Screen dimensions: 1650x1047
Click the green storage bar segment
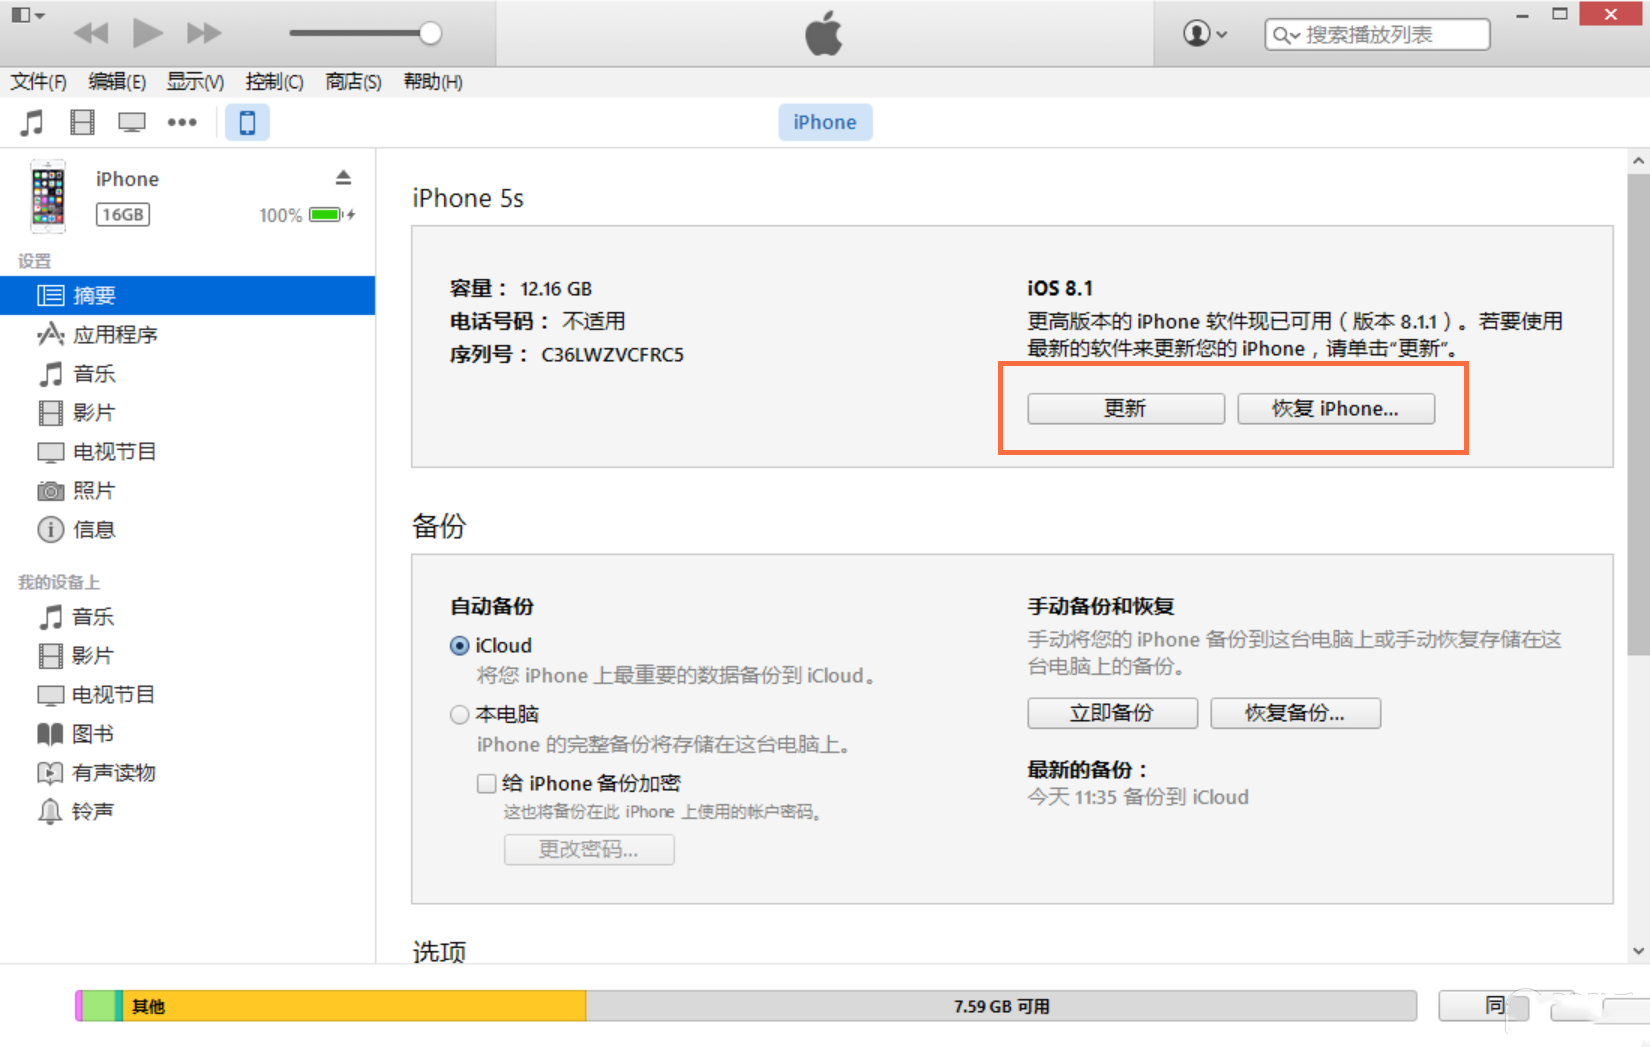point(98,1006)
